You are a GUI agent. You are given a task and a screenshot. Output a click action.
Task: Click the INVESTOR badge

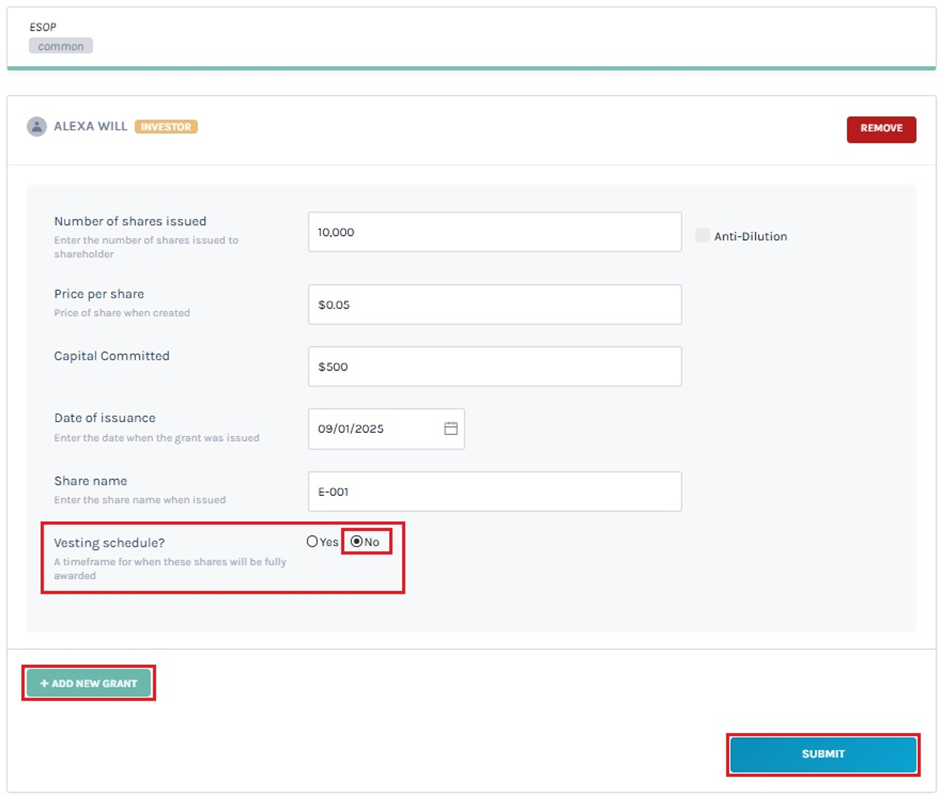166,127
